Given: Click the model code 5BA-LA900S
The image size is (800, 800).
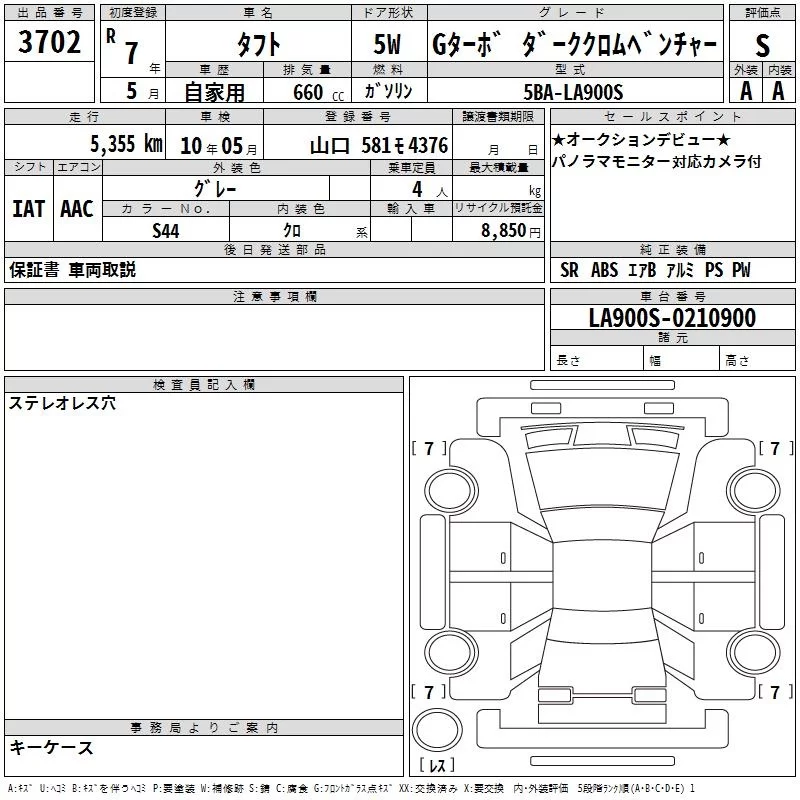Looking at the screenshot, I should (573, 92).
